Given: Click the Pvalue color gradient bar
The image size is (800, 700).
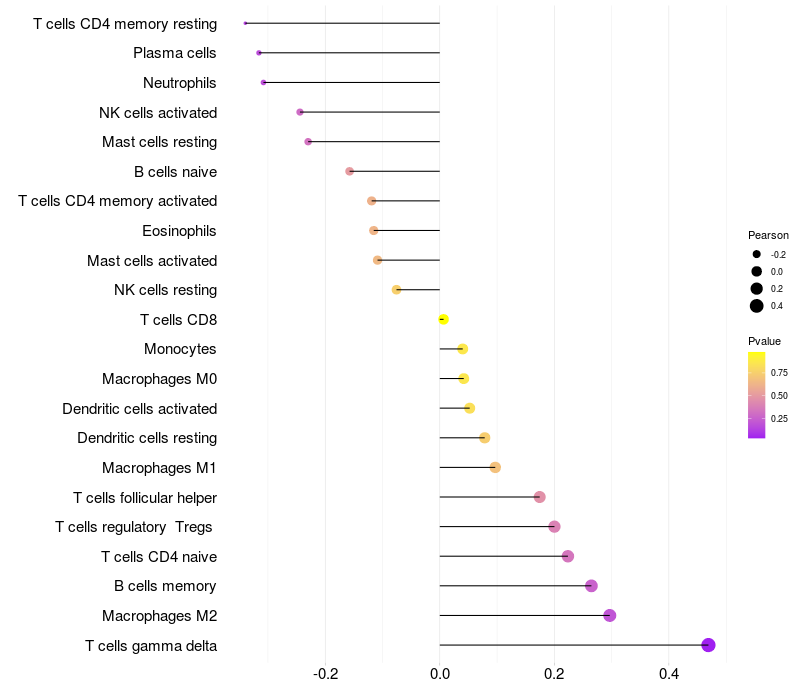Looking at the screenshot, I should 757,395.
